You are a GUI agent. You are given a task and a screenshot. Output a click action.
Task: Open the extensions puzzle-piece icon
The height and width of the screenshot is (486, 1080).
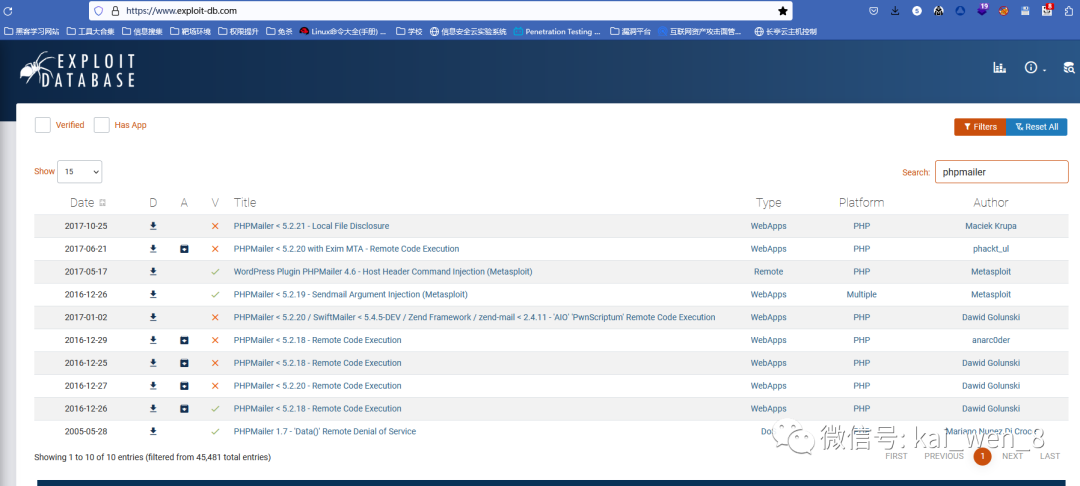[1067, 11]
